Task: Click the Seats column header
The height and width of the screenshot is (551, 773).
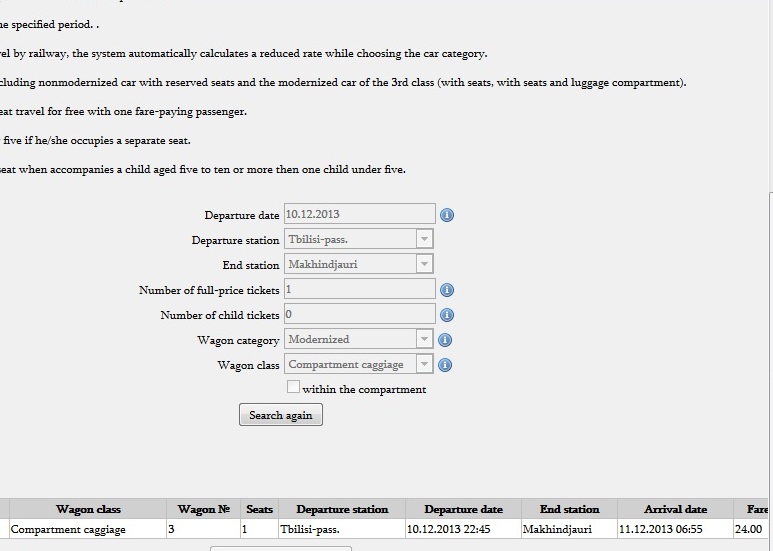Action: (x=259, y=509)
